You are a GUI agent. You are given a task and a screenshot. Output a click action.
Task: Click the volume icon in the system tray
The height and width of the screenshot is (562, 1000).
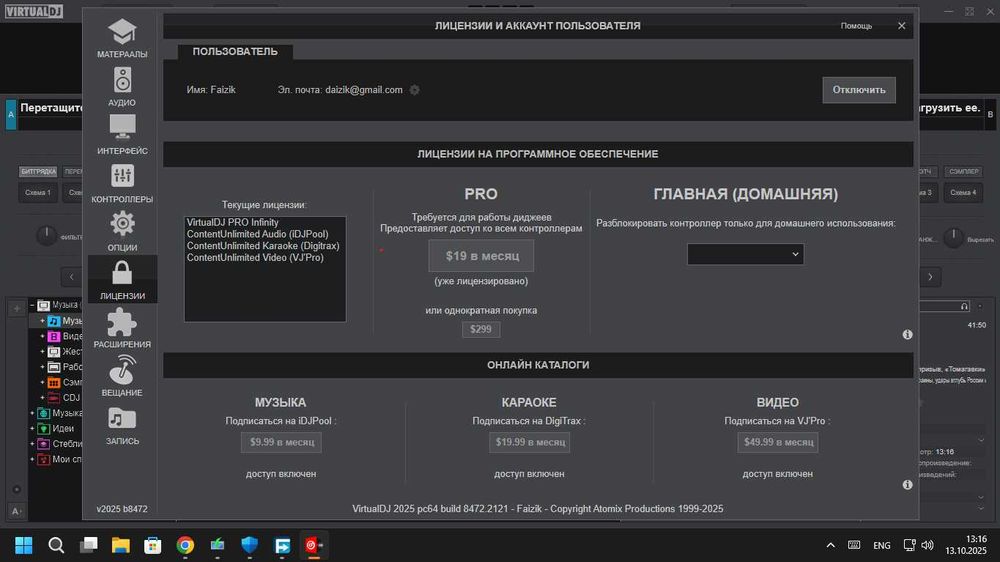(928, 545)
